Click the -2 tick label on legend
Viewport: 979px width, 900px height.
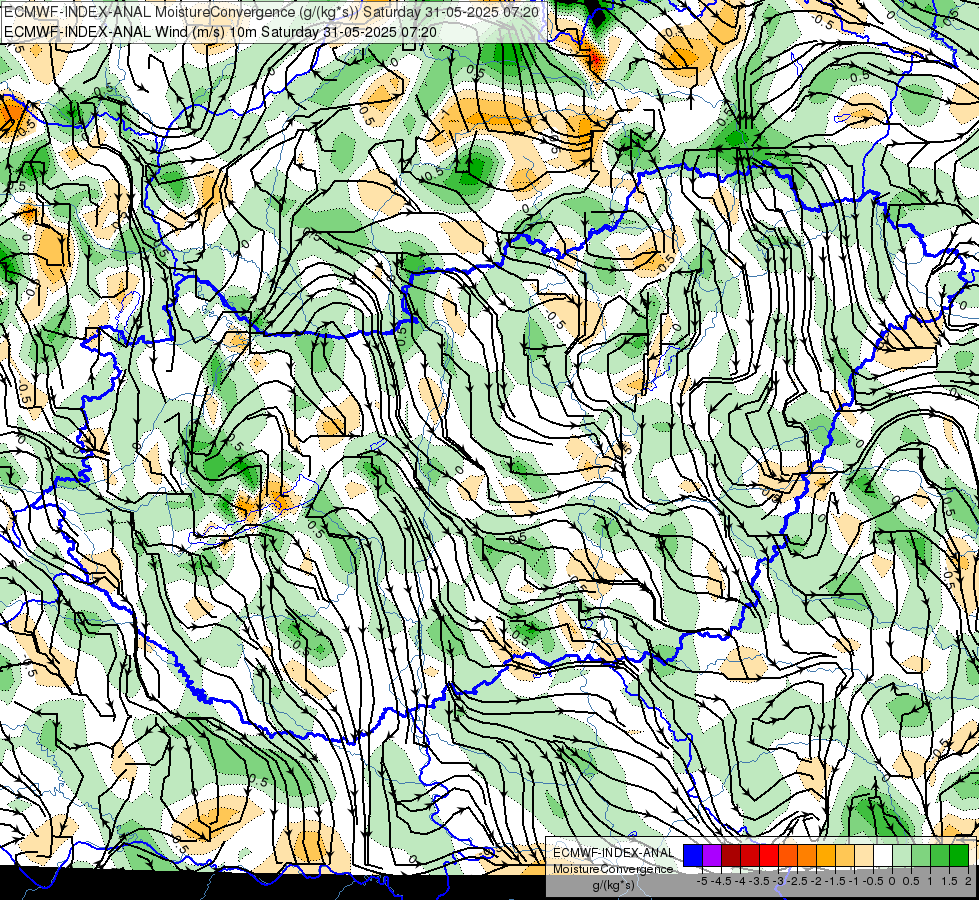click(x=816, y=881)
